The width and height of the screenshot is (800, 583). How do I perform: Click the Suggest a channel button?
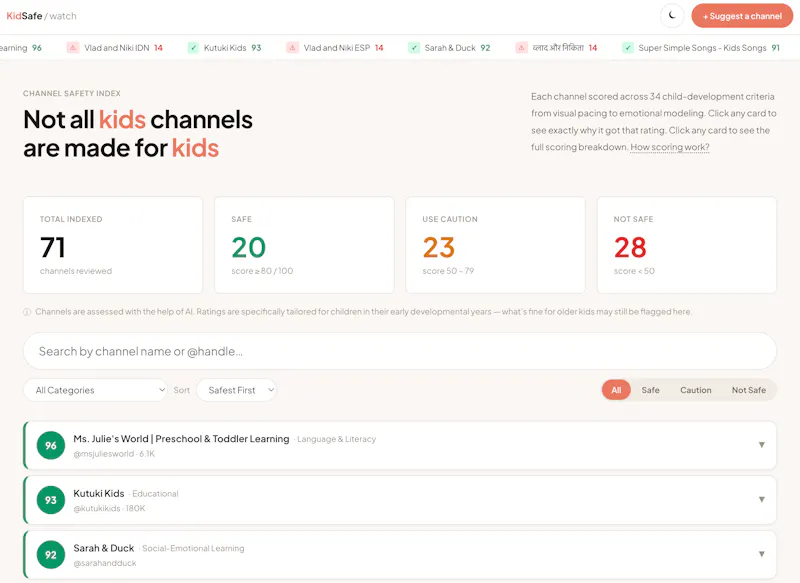(x=742, y=16)
